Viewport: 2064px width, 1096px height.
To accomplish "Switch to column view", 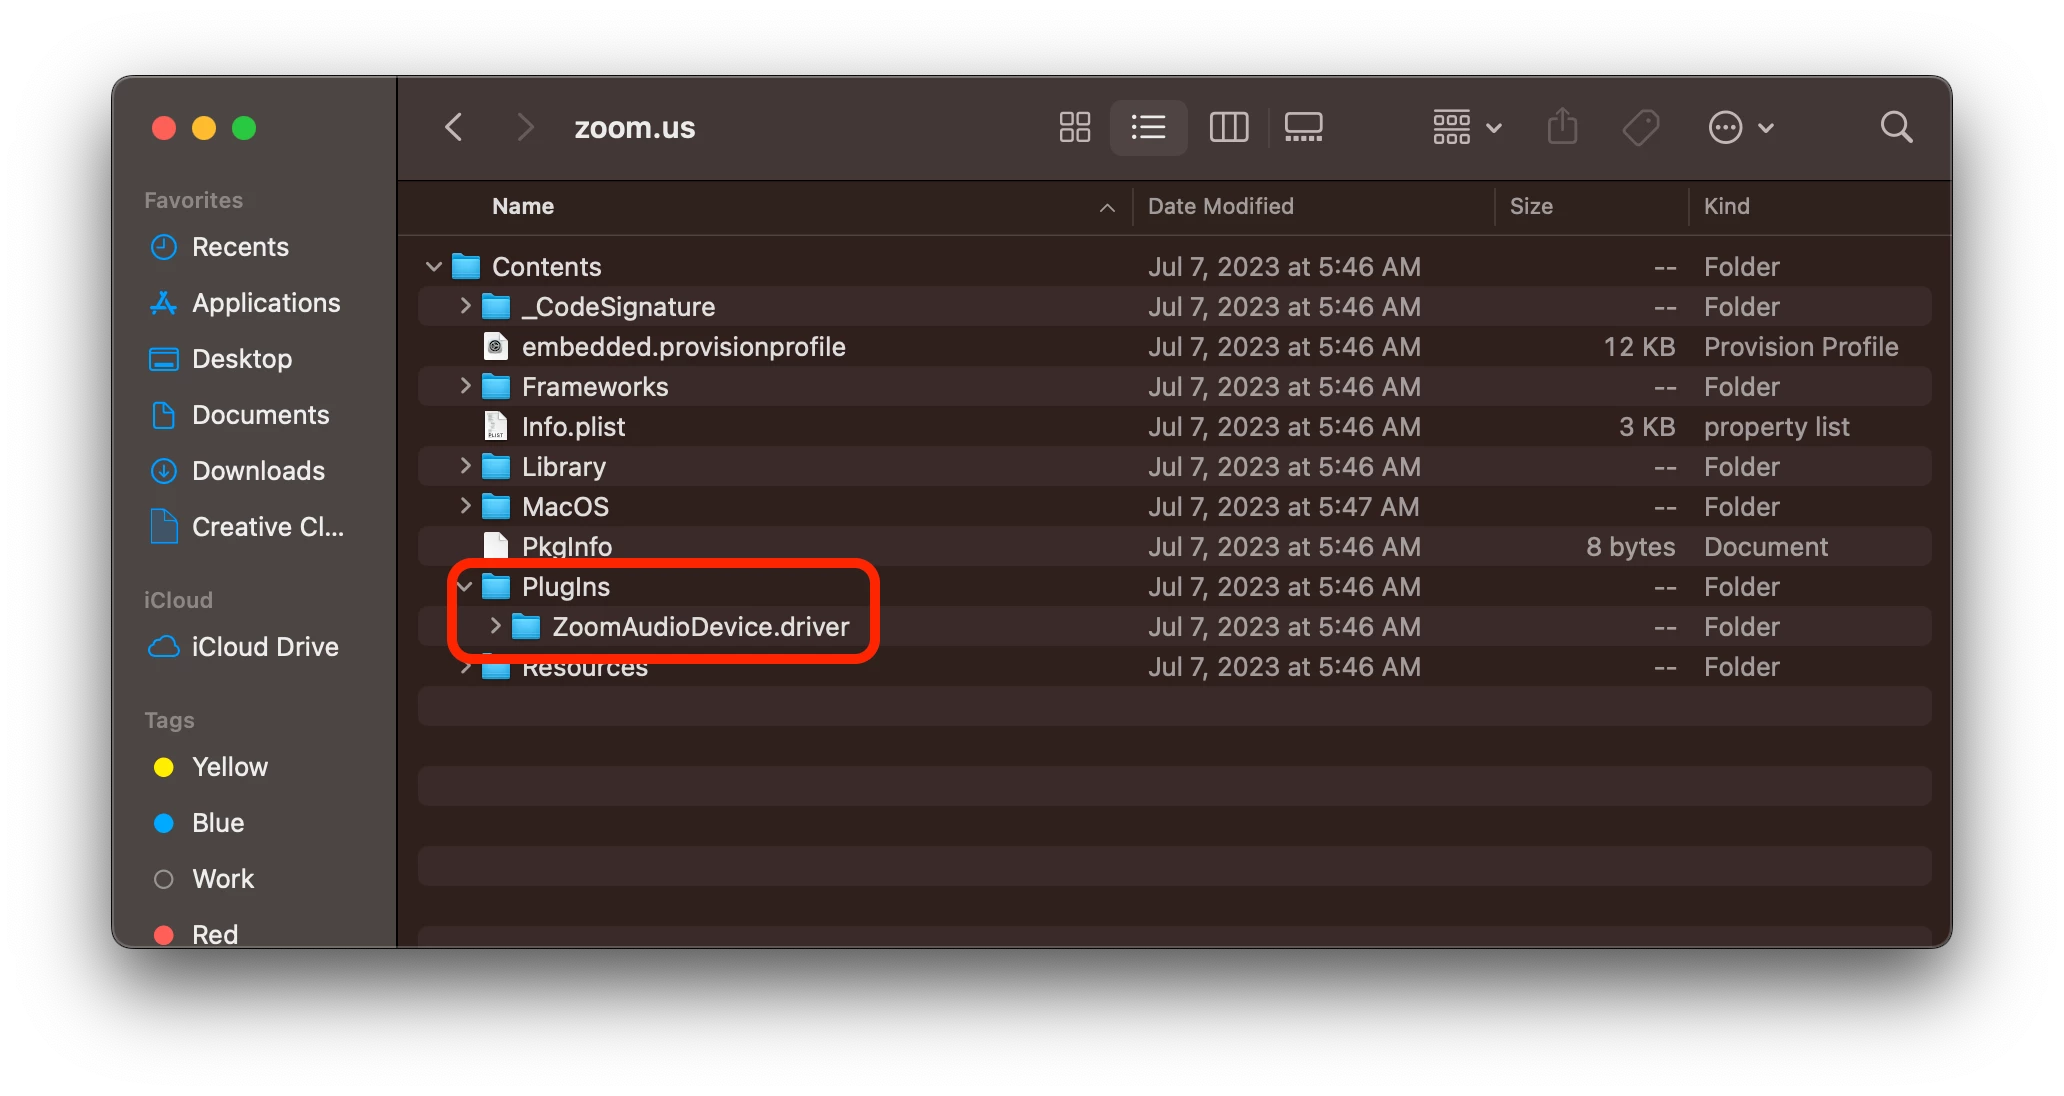I will click(1228, 127).
